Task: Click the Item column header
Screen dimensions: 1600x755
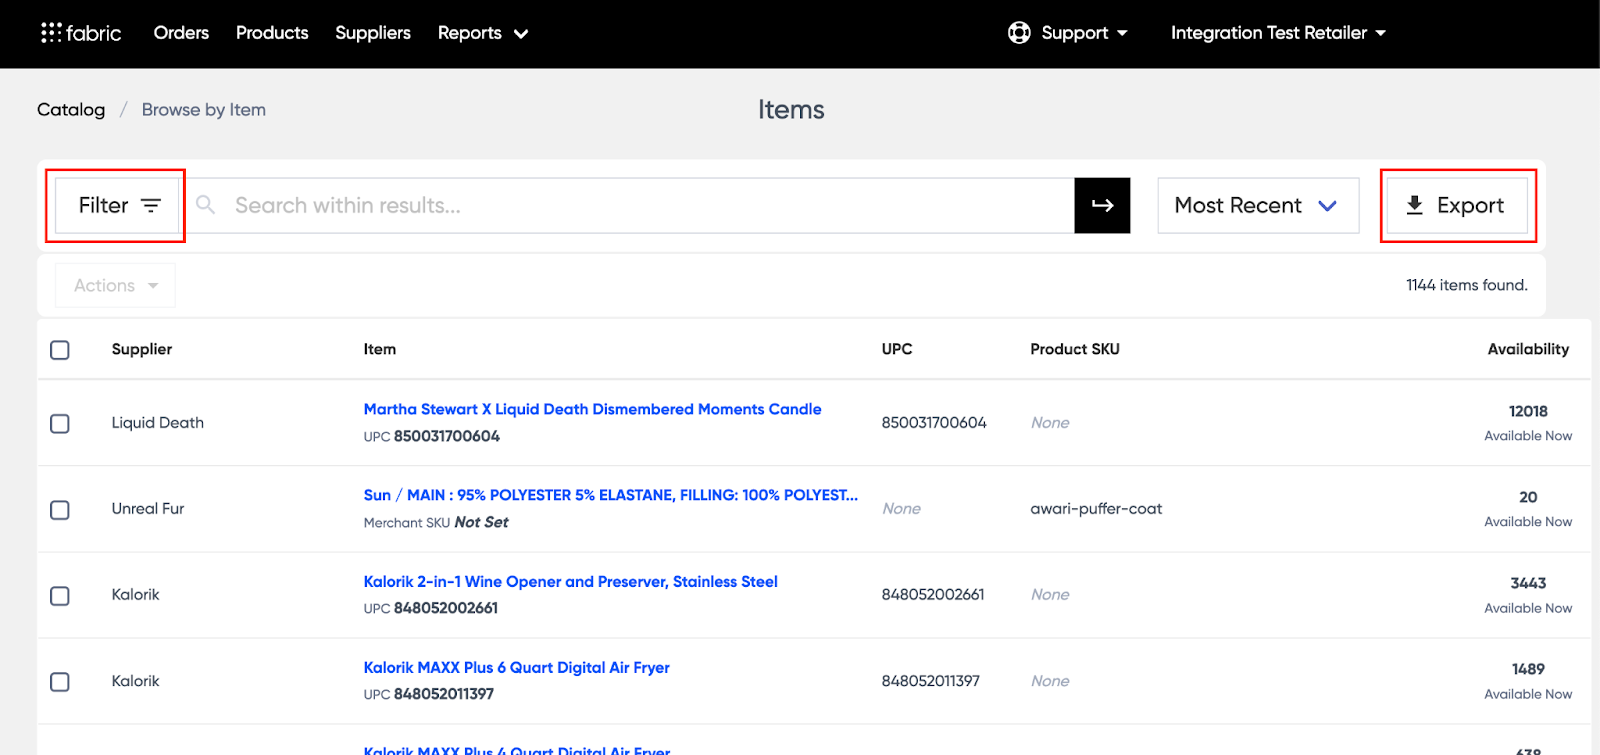Action: click(380, 349)
